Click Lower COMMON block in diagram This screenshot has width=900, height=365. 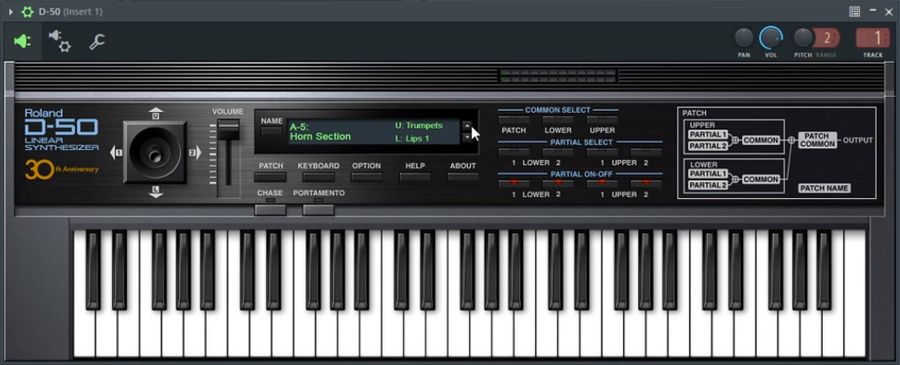click(x=761, y=180)
